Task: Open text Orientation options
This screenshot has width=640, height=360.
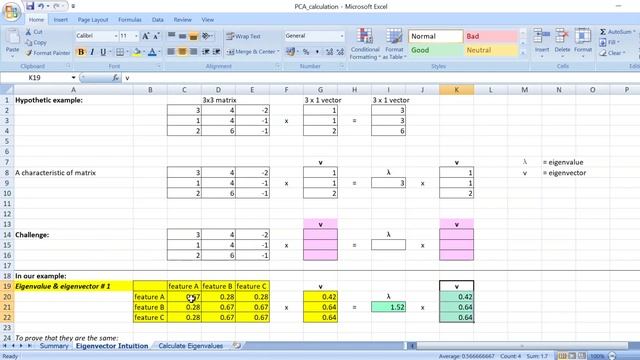Action: coord(208,36)
